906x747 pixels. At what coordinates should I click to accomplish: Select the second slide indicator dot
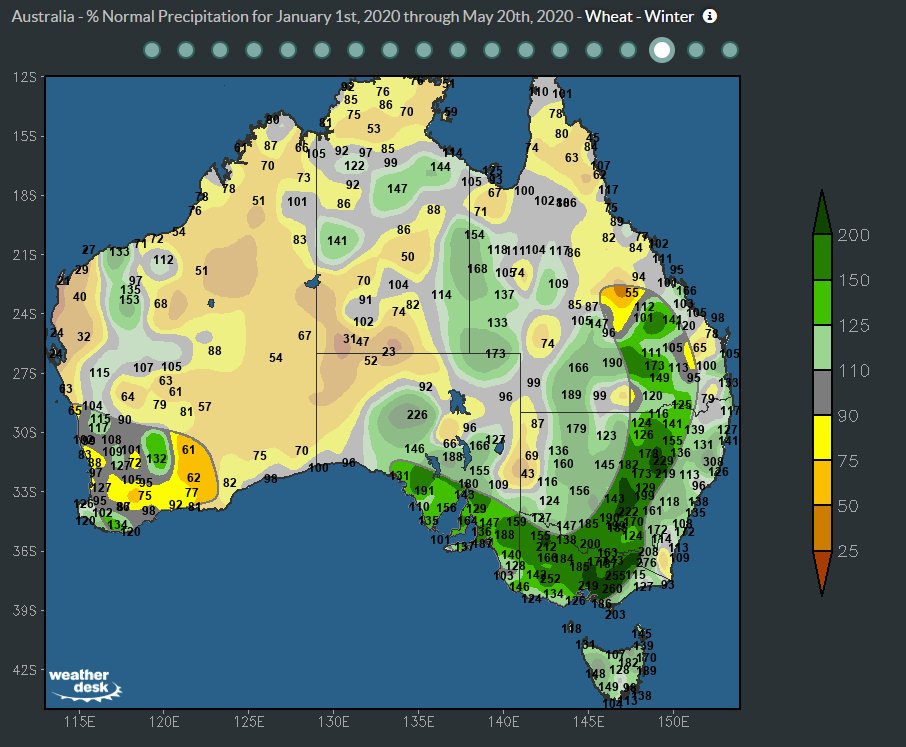point(186,50)
